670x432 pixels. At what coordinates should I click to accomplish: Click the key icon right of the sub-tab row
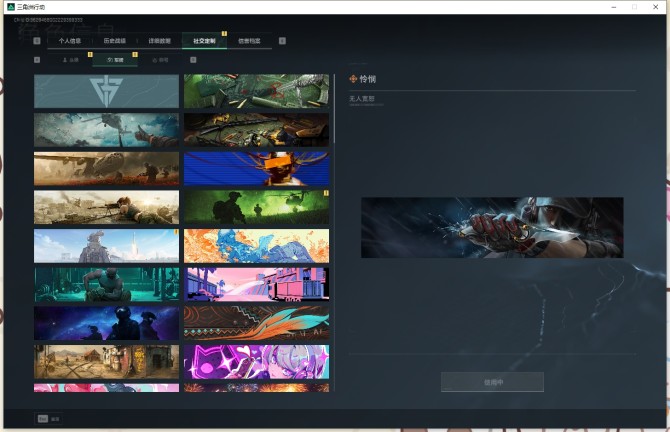193,60
